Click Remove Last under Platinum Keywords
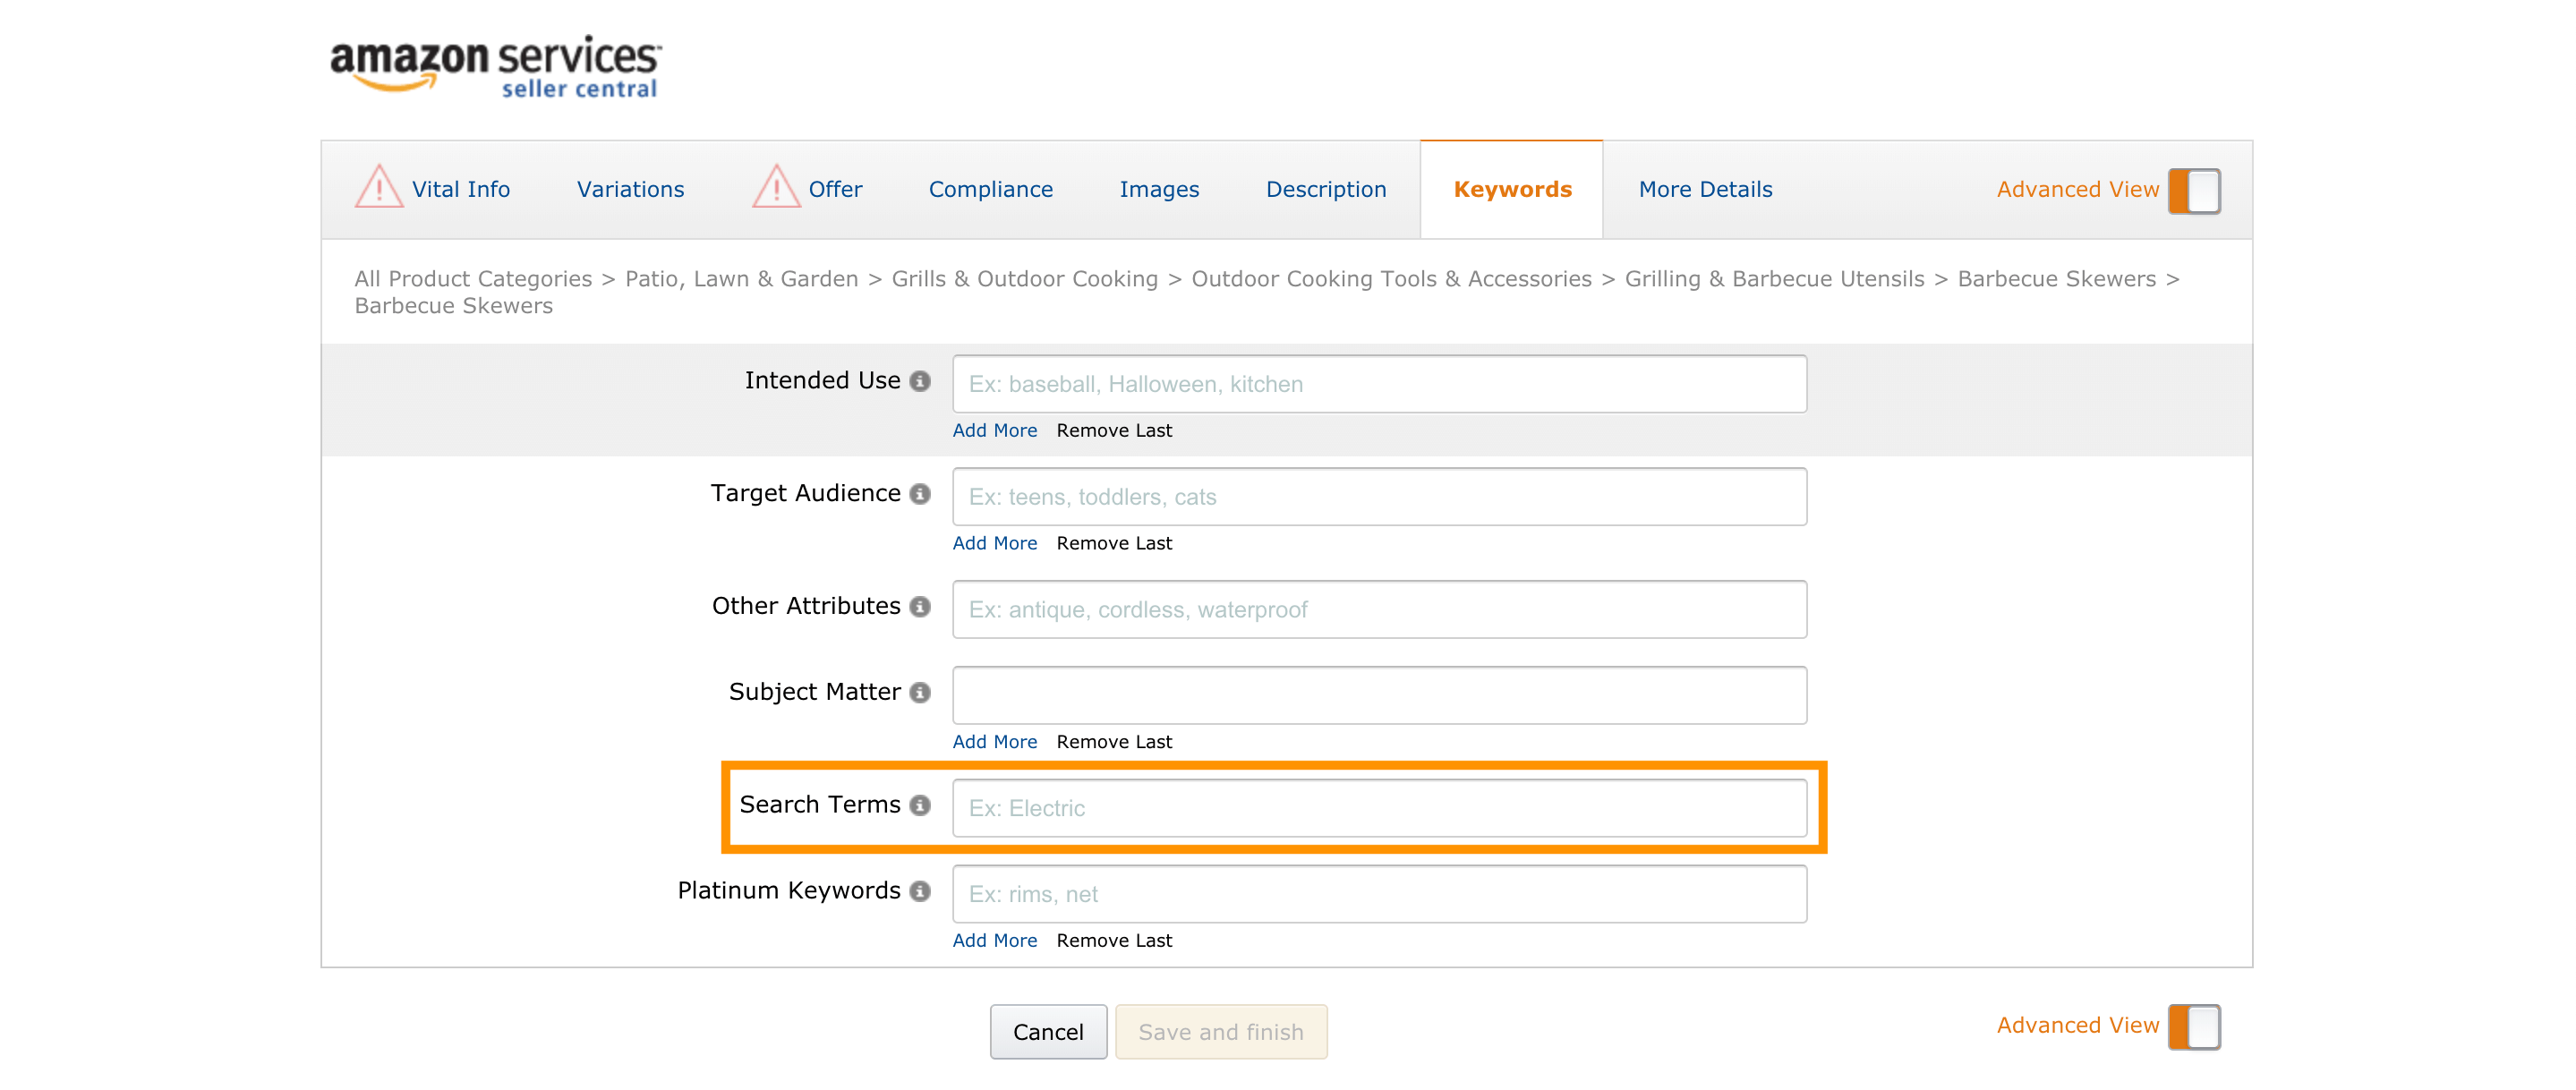 (1114, 941)
